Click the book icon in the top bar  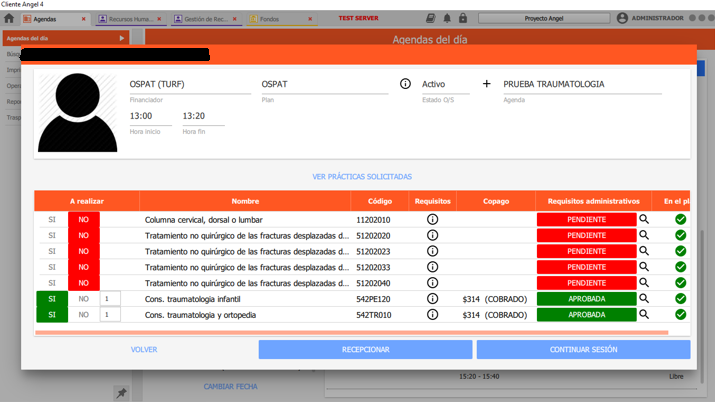coord(430,18)
